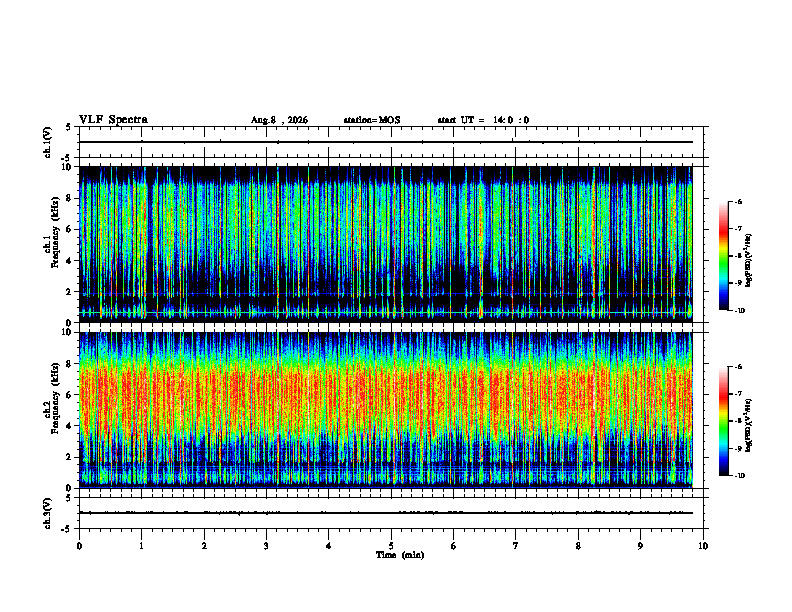The width and height of the screenshot is (792, 612).
Task: Click the "-10" label on ch.2 color bar
Action: (739, 476)
